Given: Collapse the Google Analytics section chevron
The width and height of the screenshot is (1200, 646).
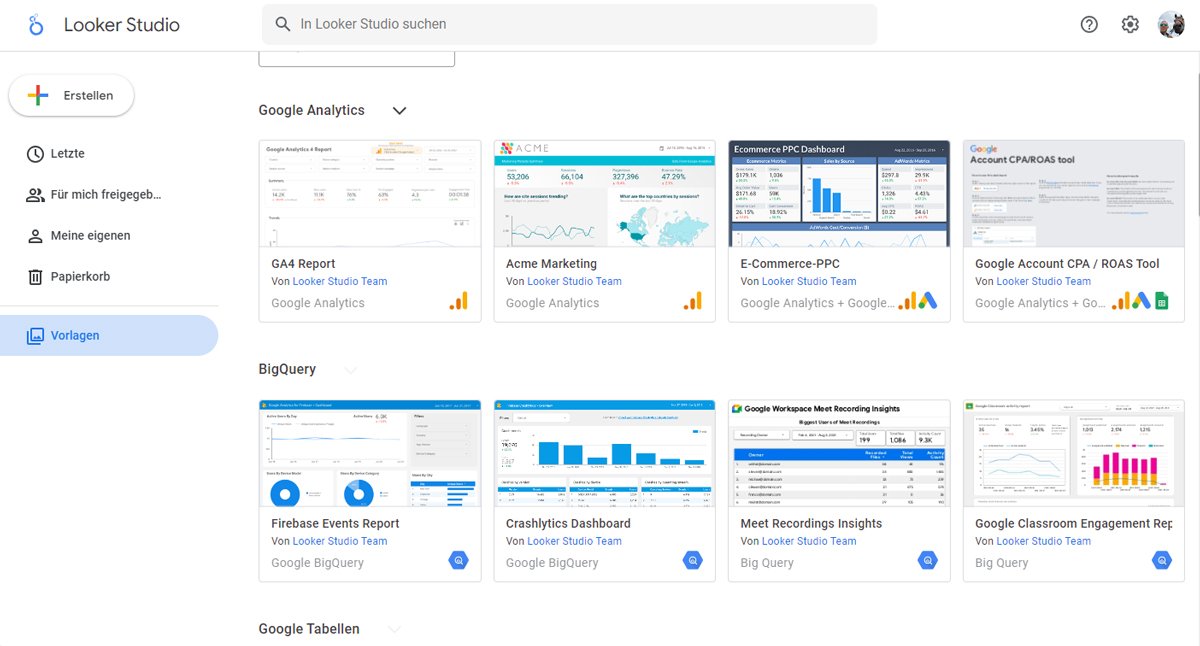Looking at the screenshot, I should (399, 111).
